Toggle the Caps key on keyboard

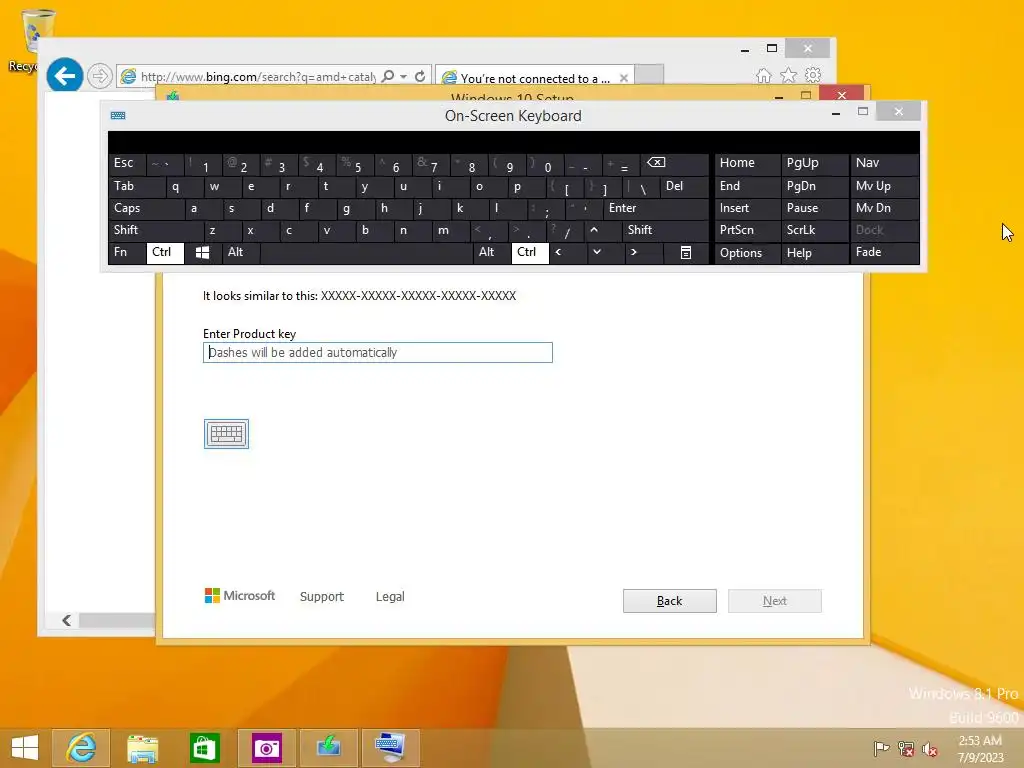[146, 208]
